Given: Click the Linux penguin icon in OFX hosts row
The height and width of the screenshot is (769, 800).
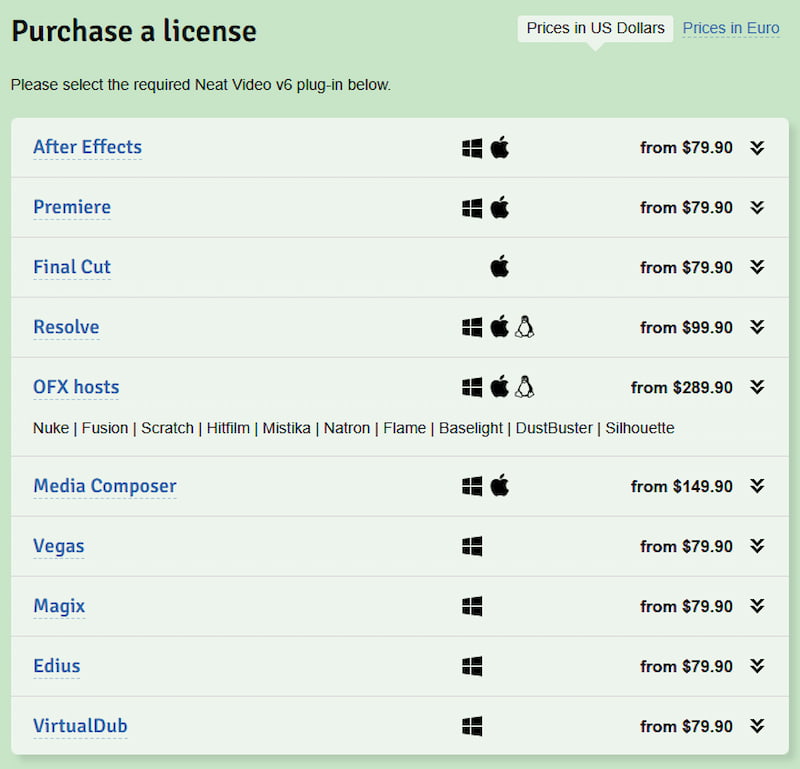Looking at the screenshot, I should click(524, 387).
